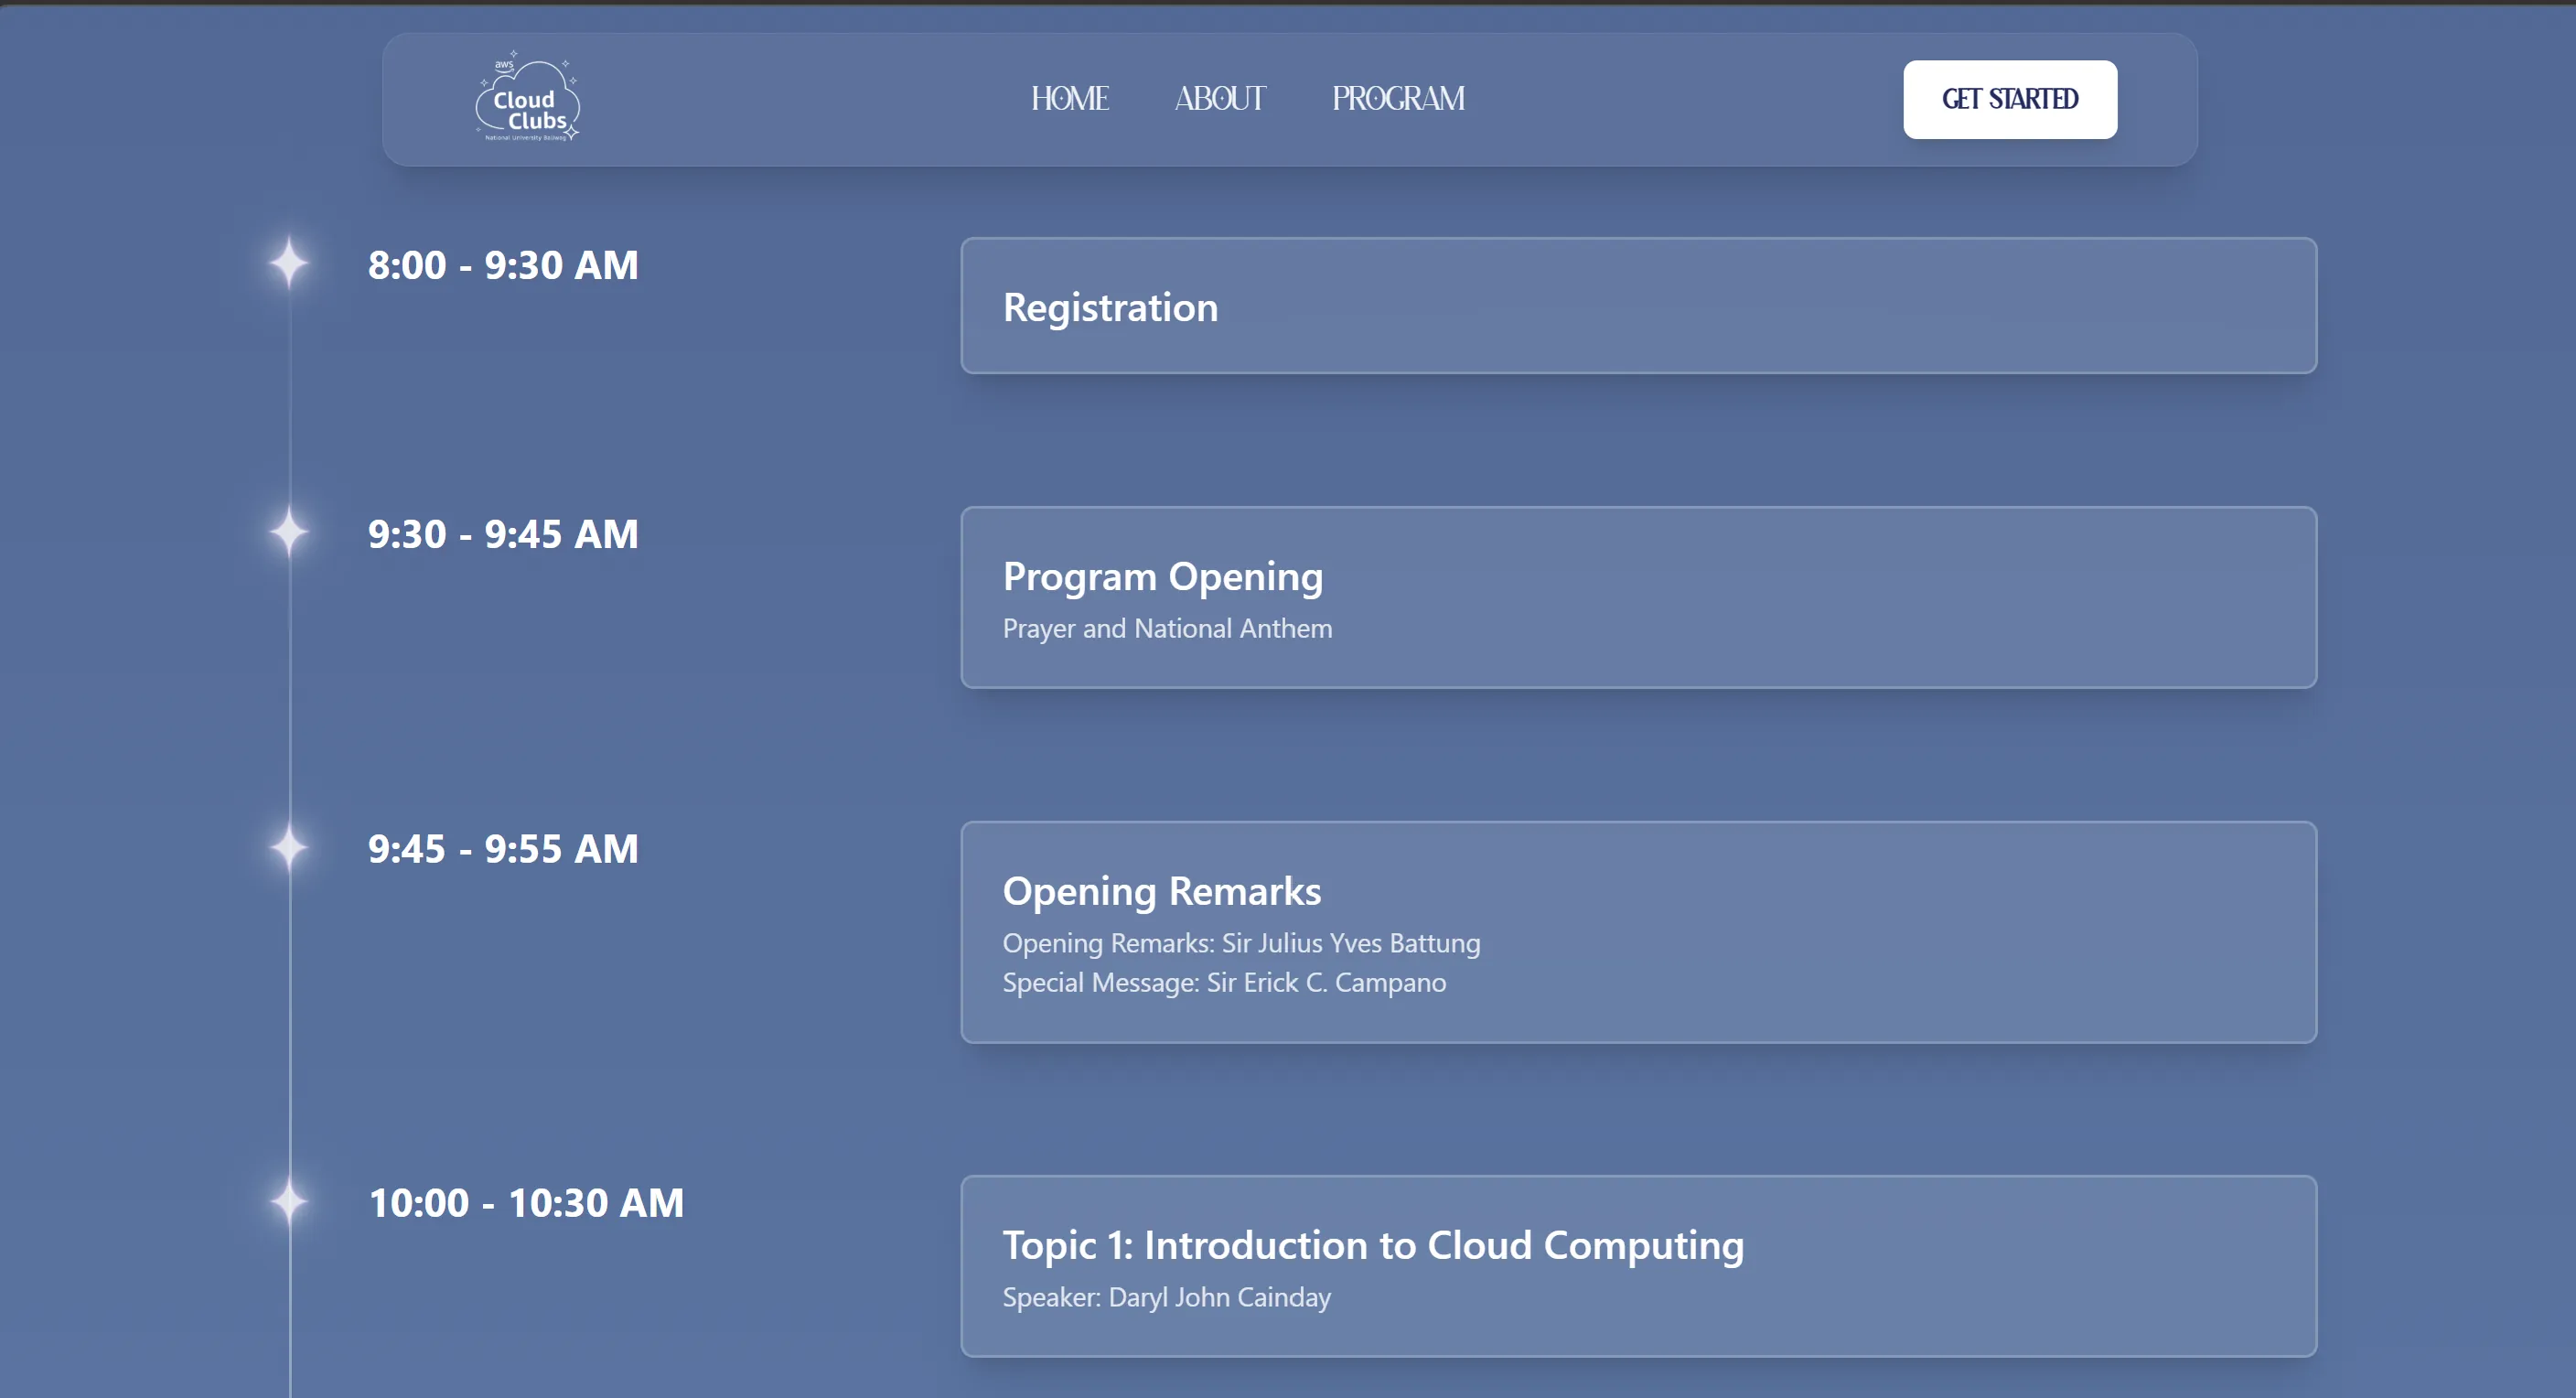Go to the ABOUT page
Screen dimensions: 2576x1398
click(1220, 99)
